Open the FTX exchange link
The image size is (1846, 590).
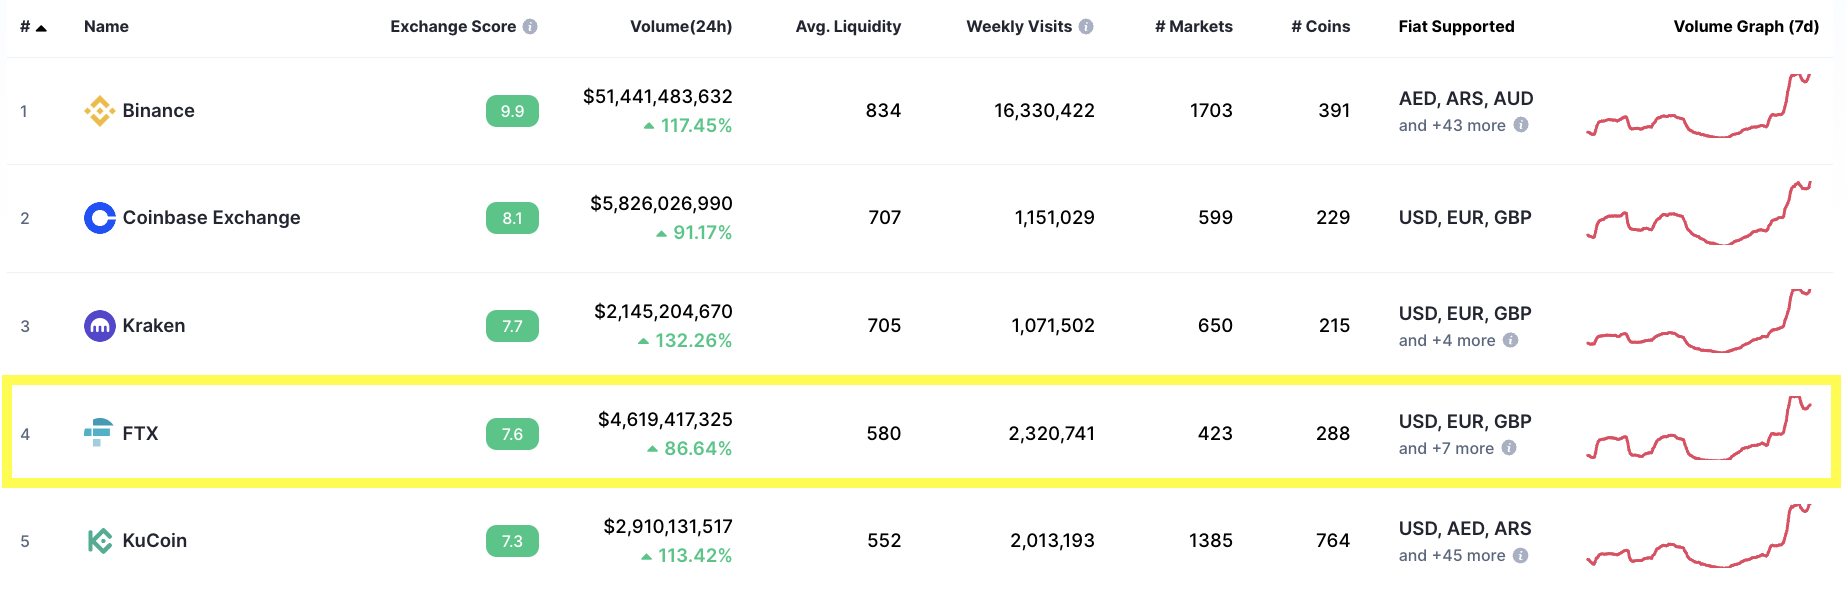140,434
